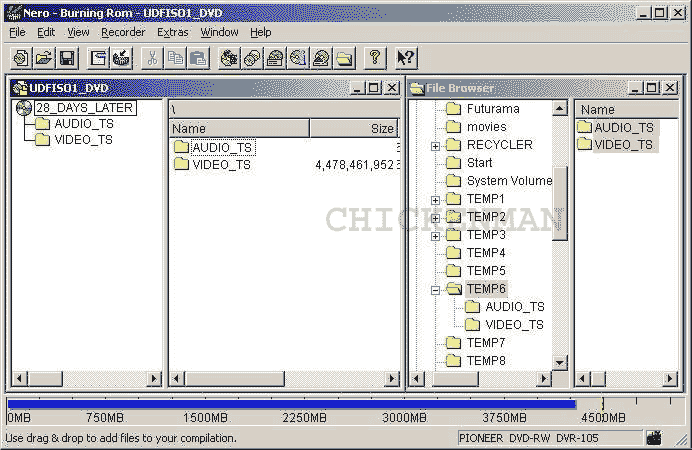
Task: Click File Browser Name column header
Action: click(x=626, y=109)
